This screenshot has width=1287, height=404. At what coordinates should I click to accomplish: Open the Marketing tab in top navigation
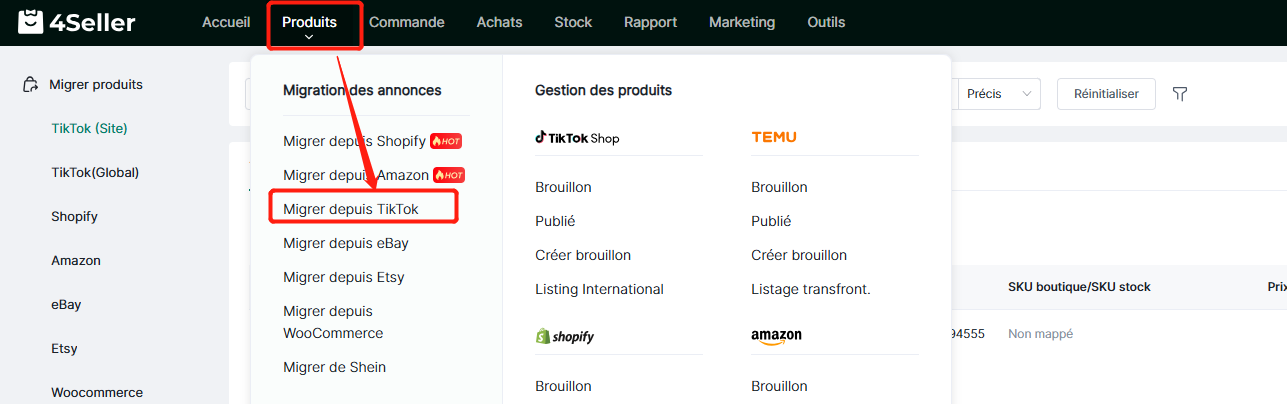741,22
